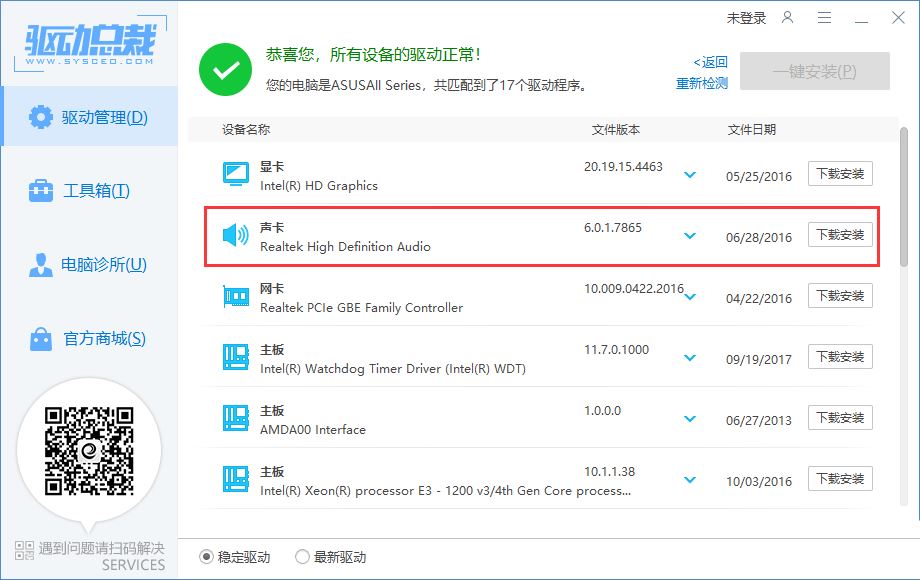Click the 重新检测 link
This screenshot has height=580, width=920.
pos(701,84)
